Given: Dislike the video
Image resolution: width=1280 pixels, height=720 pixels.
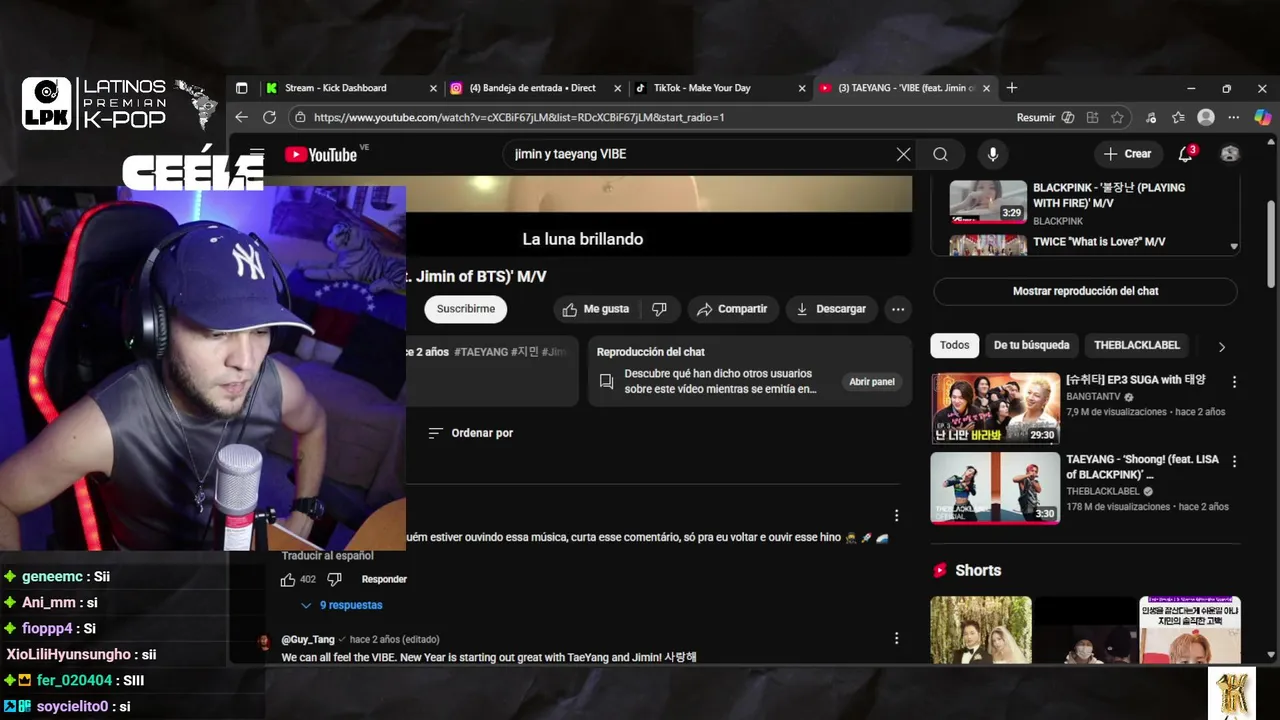Looking at the screenshot, I should [659, 309].
